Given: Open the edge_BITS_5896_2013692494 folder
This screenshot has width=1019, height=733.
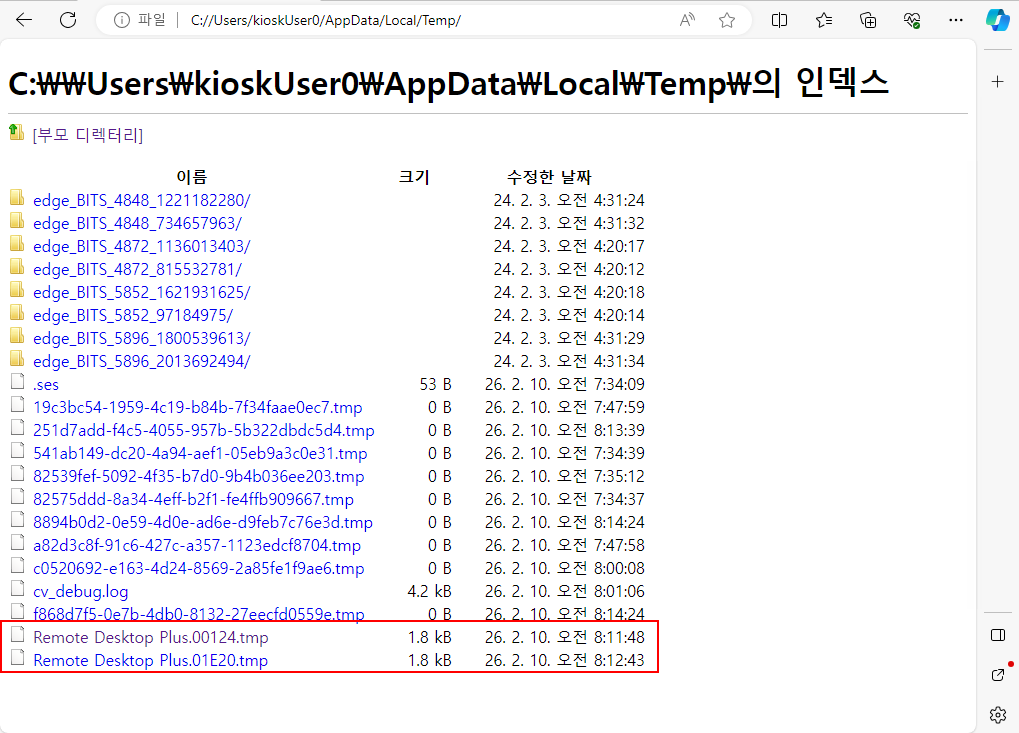Looking at the screenshot, I should [x=141, y=361].
